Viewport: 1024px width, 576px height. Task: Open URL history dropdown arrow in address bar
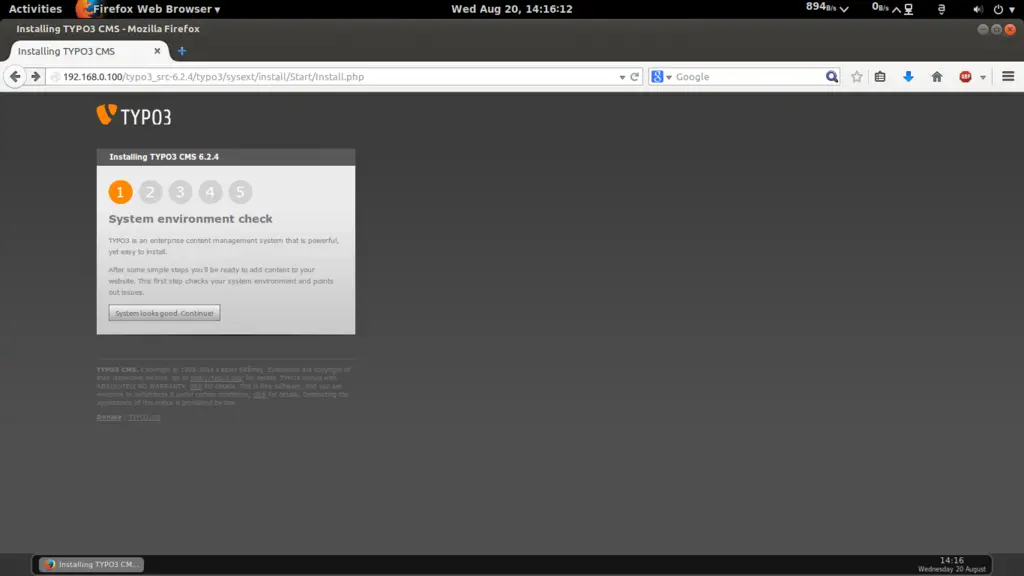coord(622,77)
